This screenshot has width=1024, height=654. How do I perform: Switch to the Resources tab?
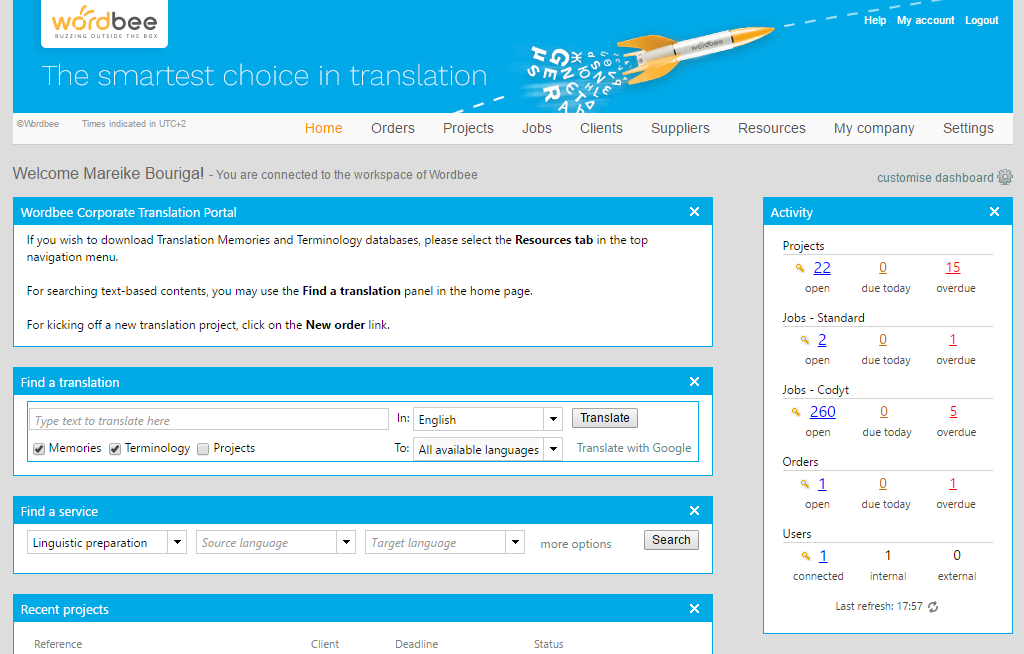[x=771, y=128]
